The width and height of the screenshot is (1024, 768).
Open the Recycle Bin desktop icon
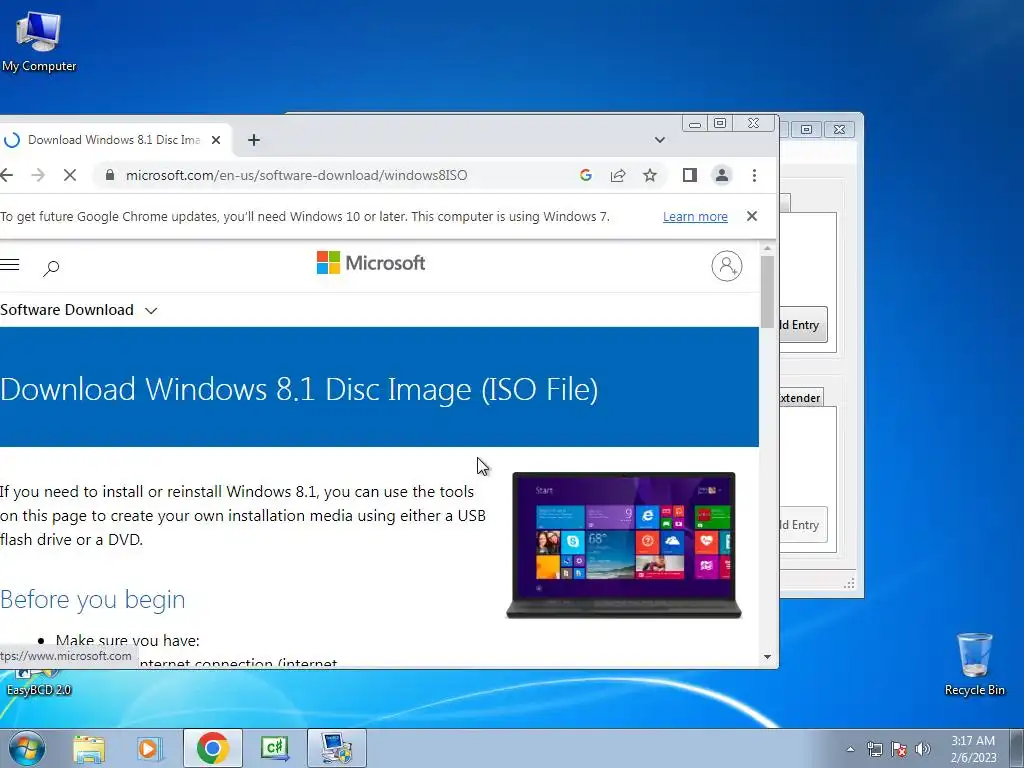tap(974, 664)
